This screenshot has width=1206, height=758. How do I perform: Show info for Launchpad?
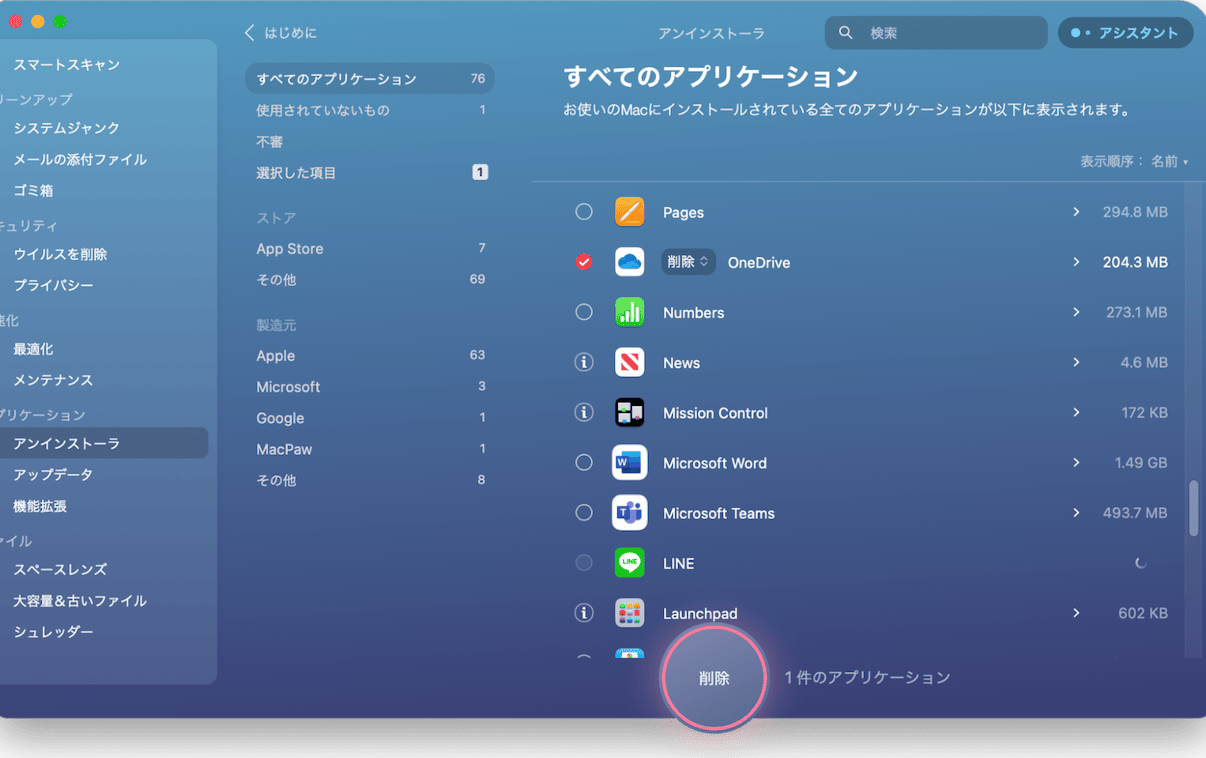tap(584, 612)
